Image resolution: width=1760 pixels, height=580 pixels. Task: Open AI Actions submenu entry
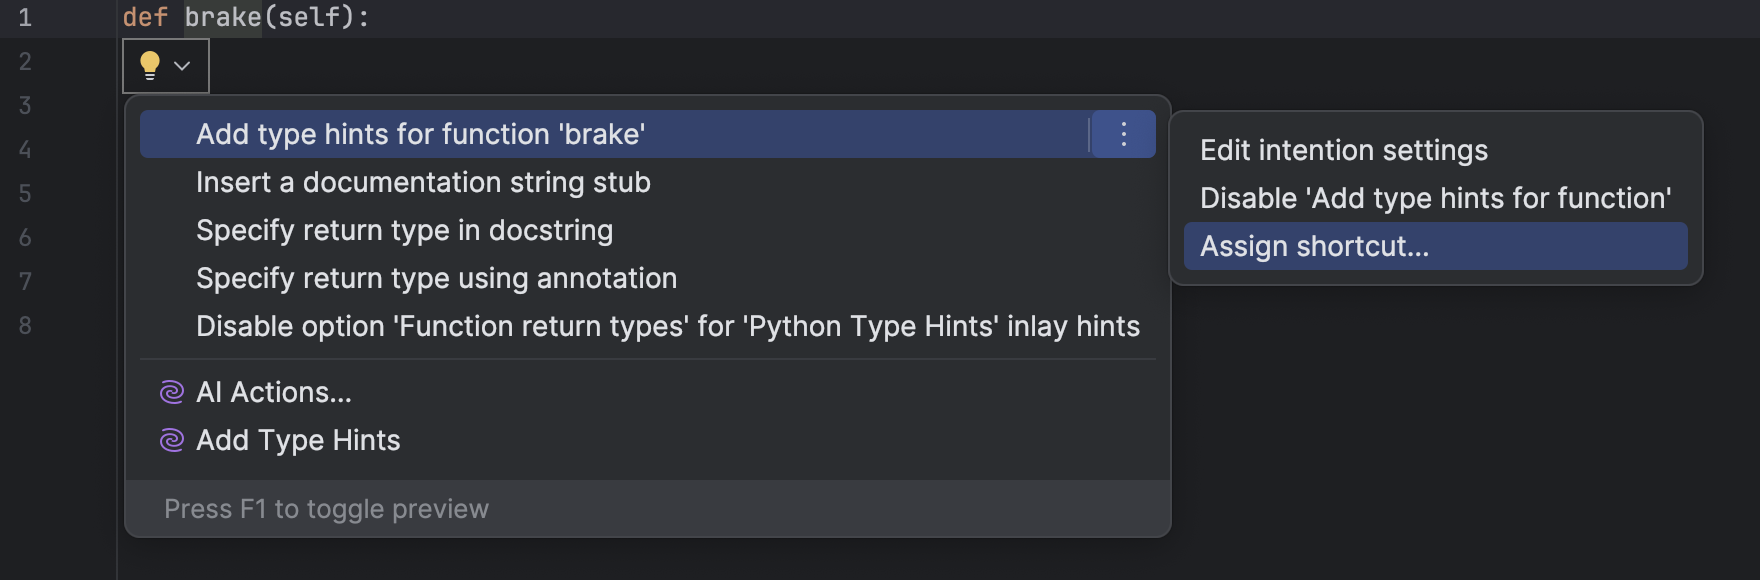pos(273,391)
